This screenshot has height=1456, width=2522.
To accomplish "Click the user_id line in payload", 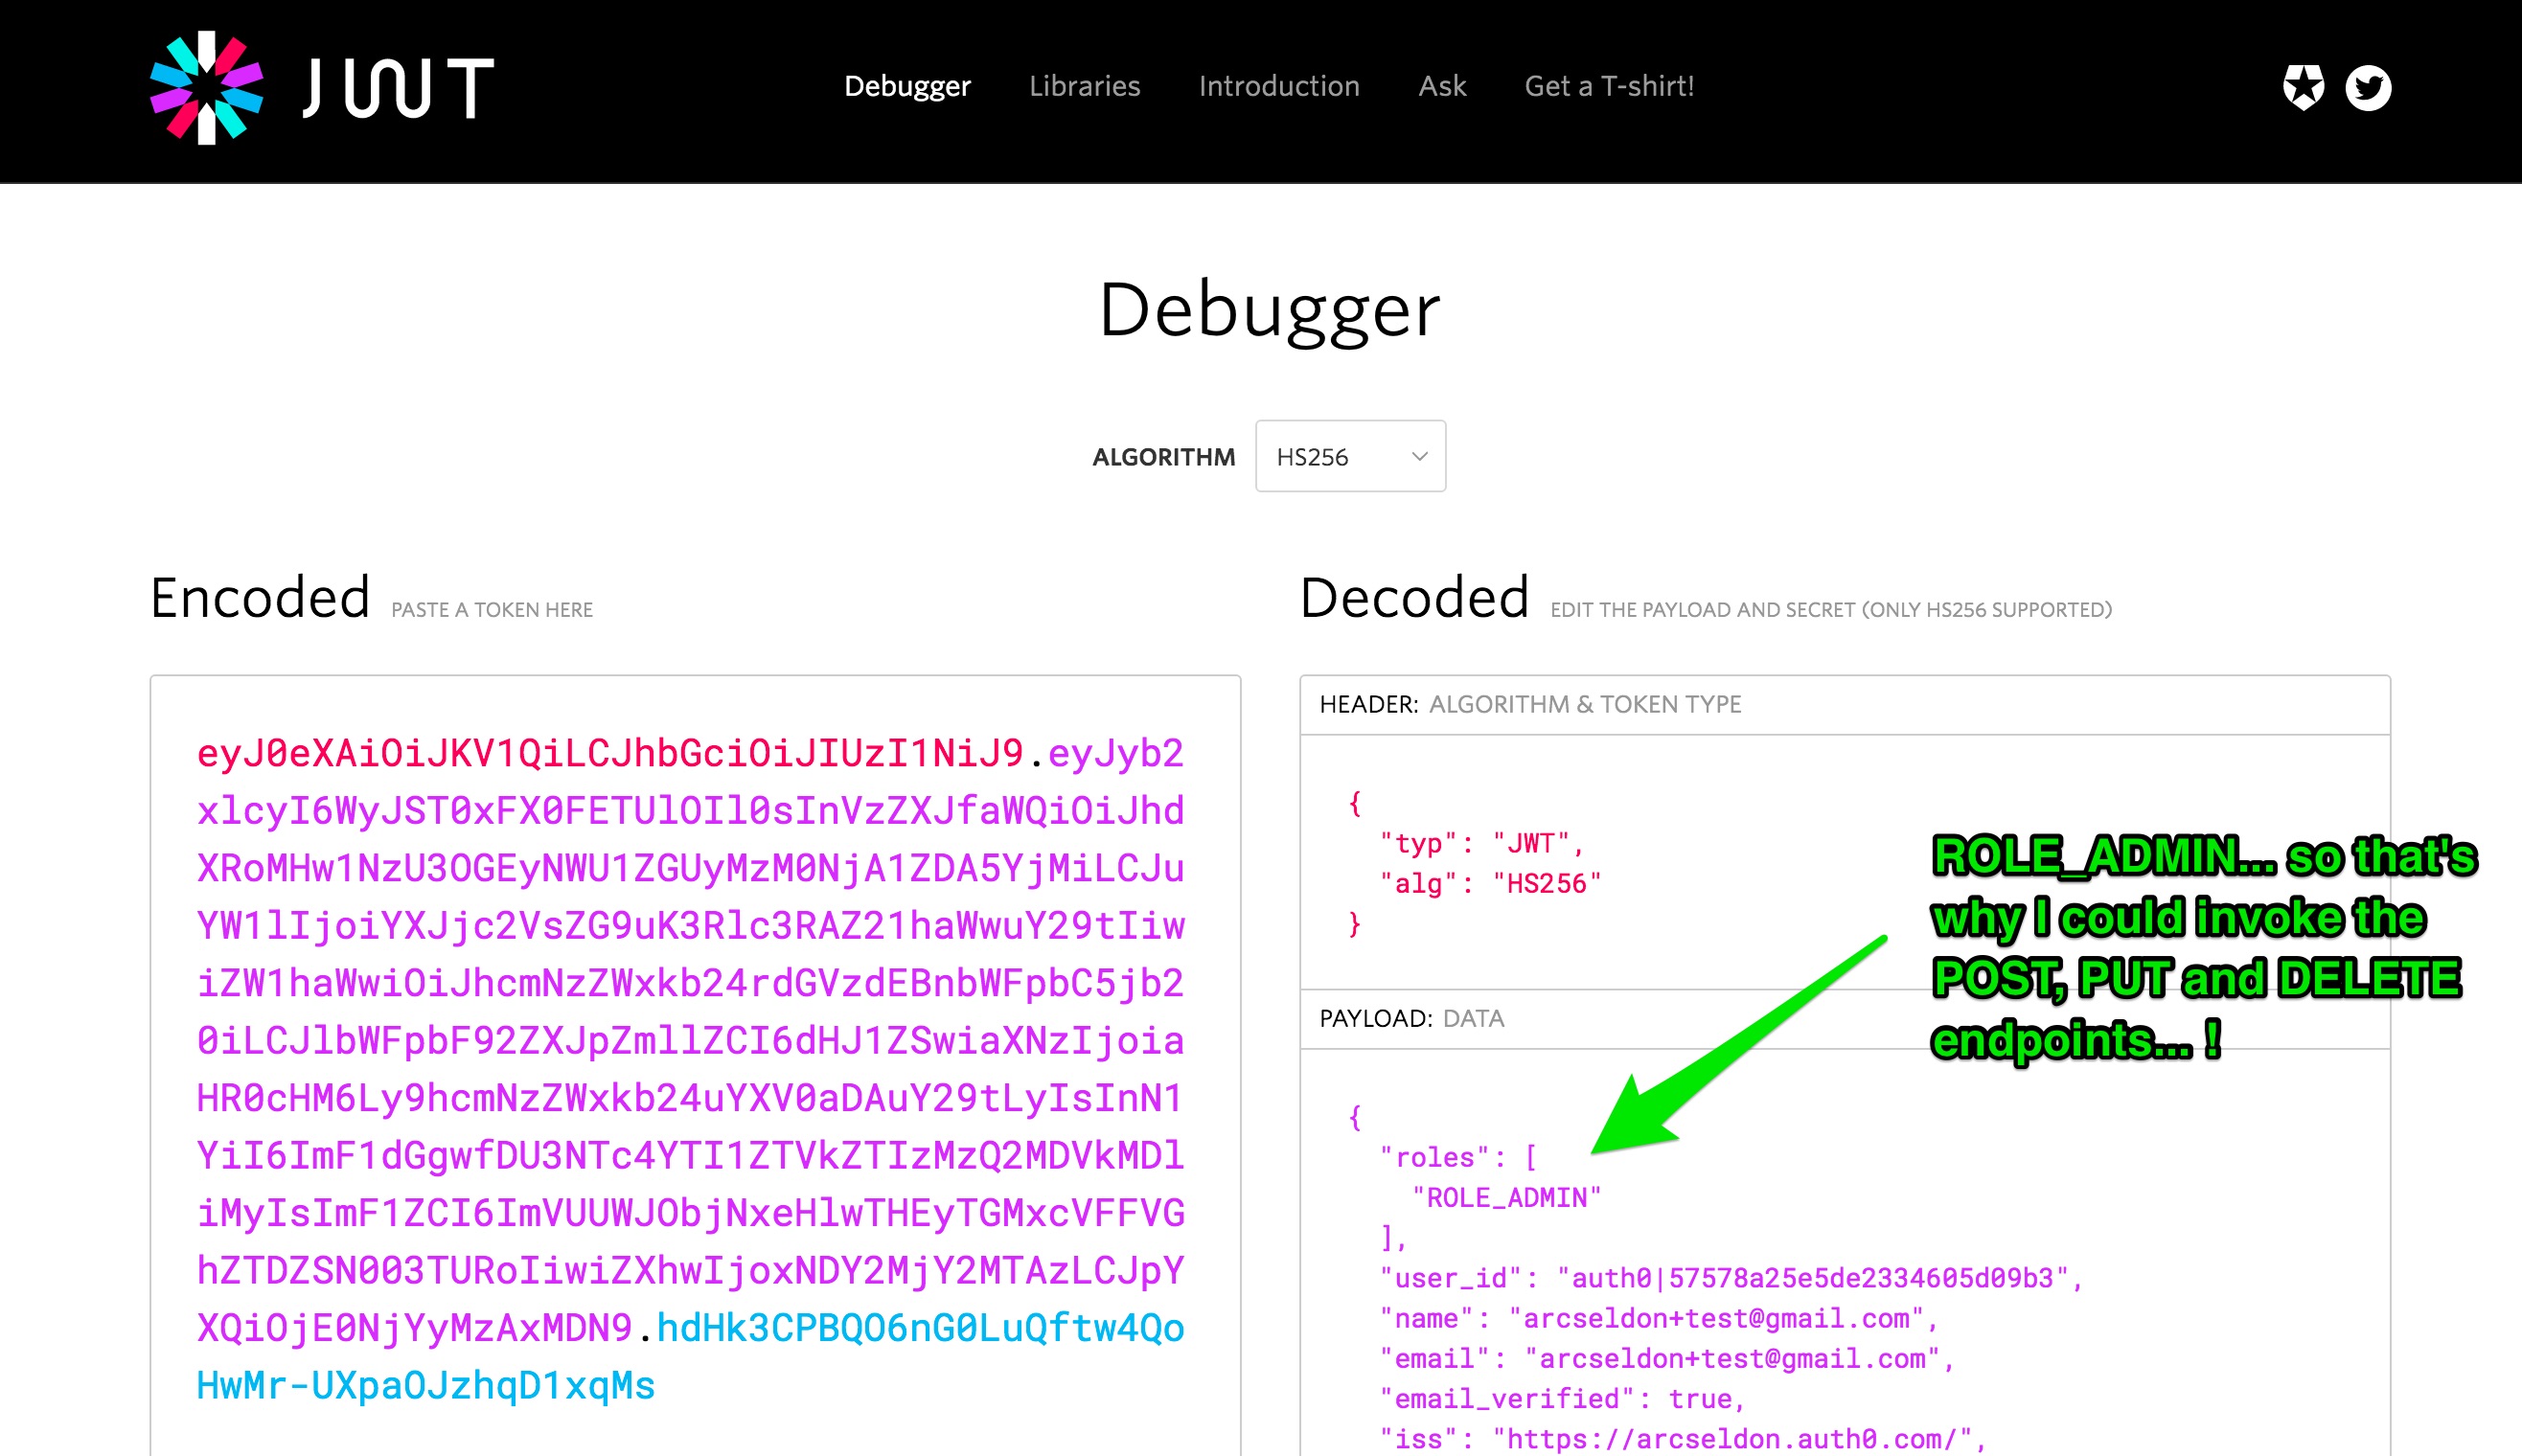I will click(x=1728, y=1278).
